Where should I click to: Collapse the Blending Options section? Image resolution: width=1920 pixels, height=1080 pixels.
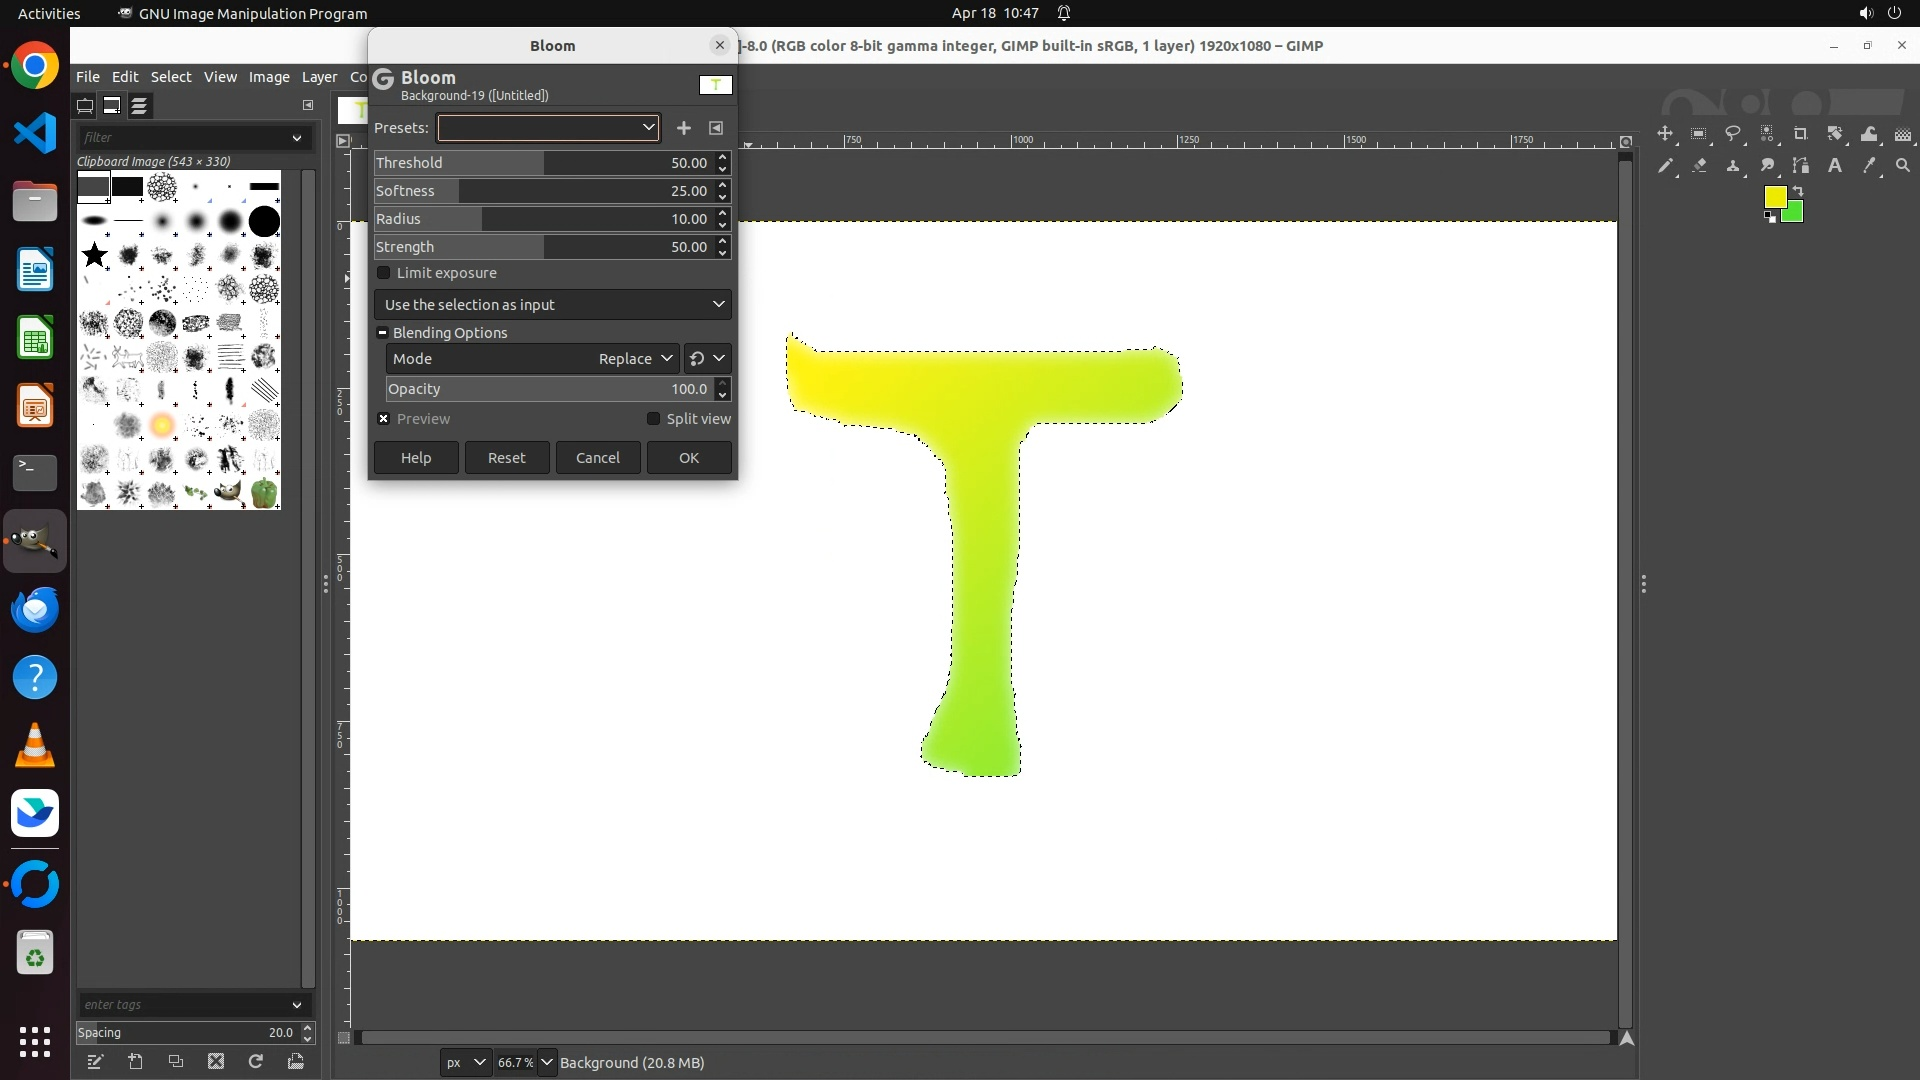pyautogui.click(x=382, y=333)
